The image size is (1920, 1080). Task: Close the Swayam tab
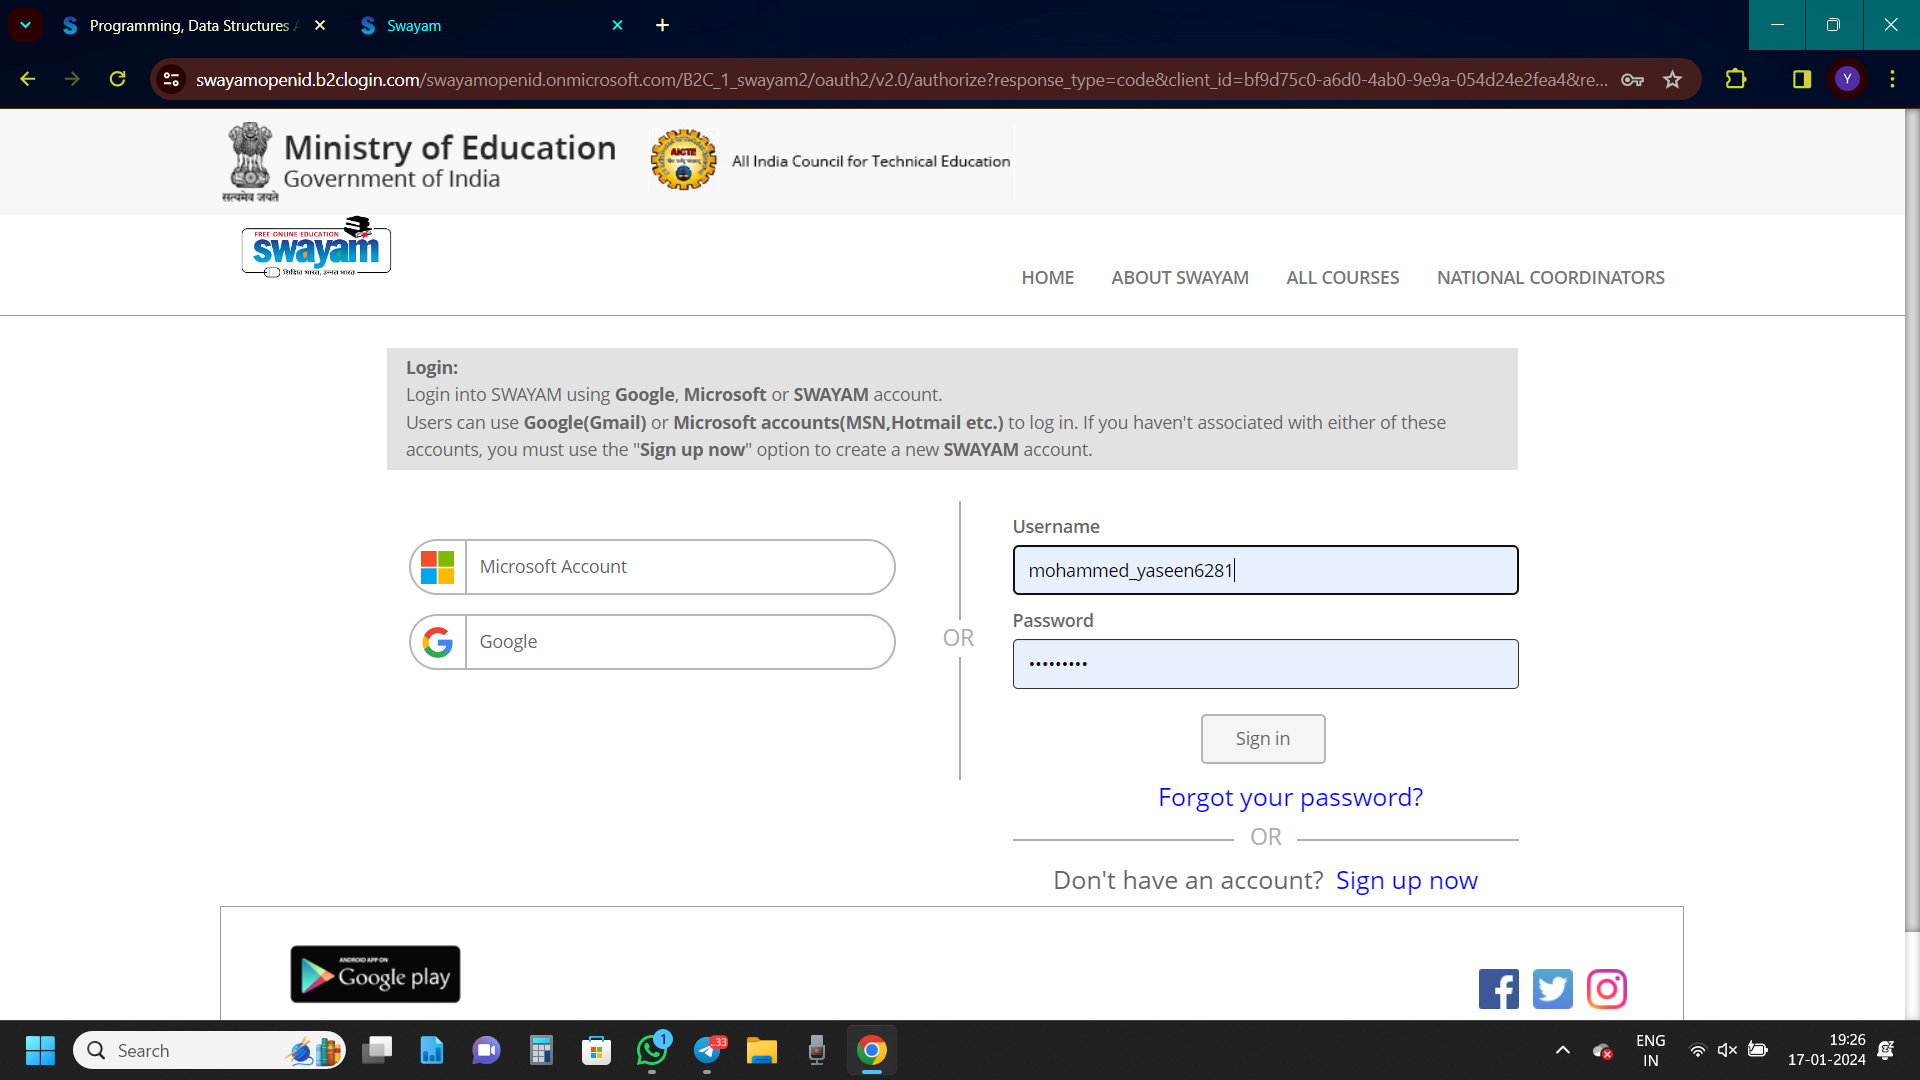click(x=617, y=25)
